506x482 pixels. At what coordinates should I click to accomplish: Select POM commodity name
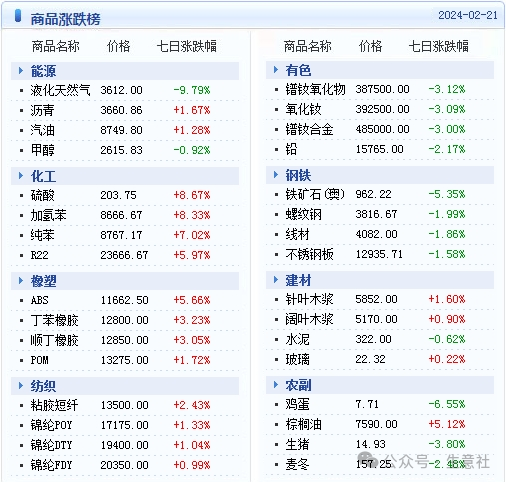(x=39, y=360)
